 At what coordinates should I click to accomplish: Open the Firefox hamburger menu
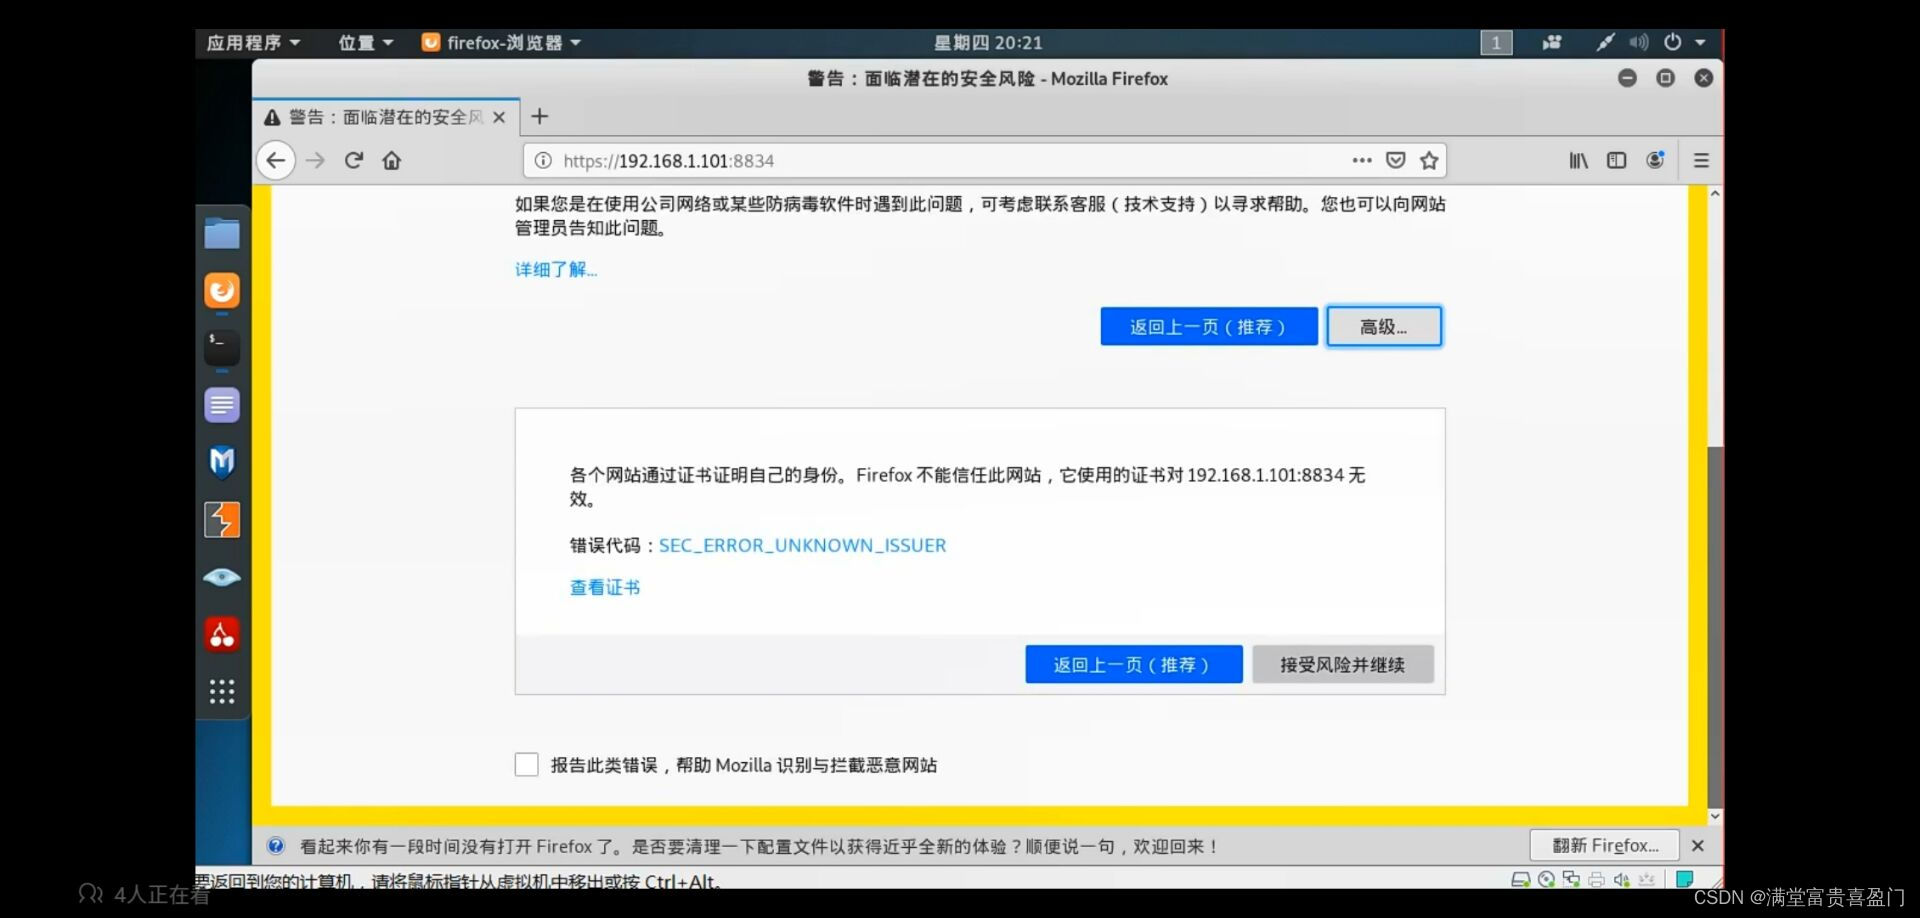1701,160
